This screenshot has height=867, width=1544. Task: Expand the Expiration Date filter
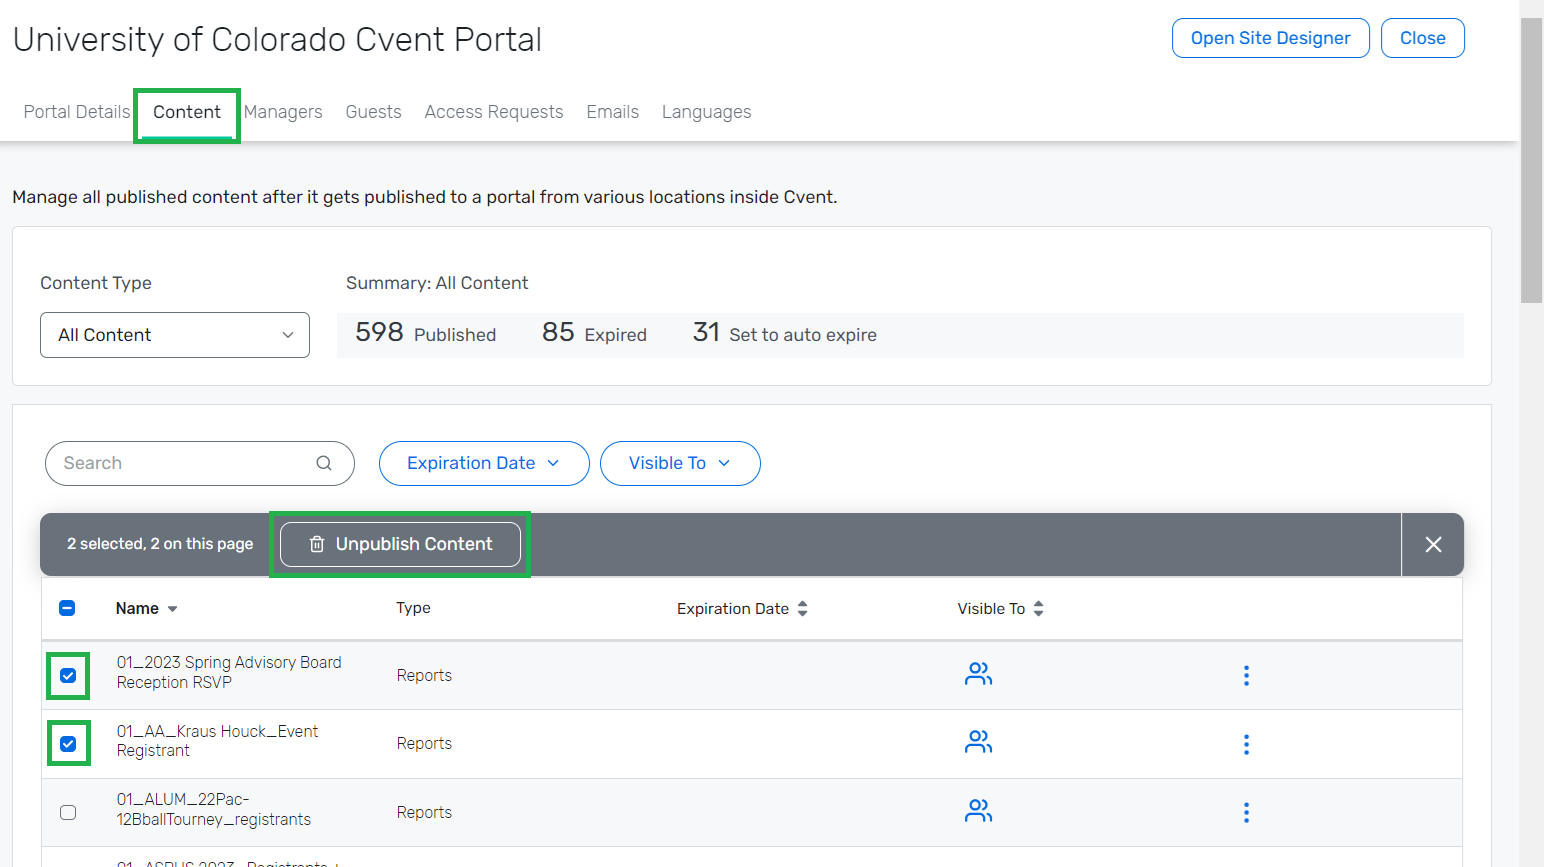point(484,463)
